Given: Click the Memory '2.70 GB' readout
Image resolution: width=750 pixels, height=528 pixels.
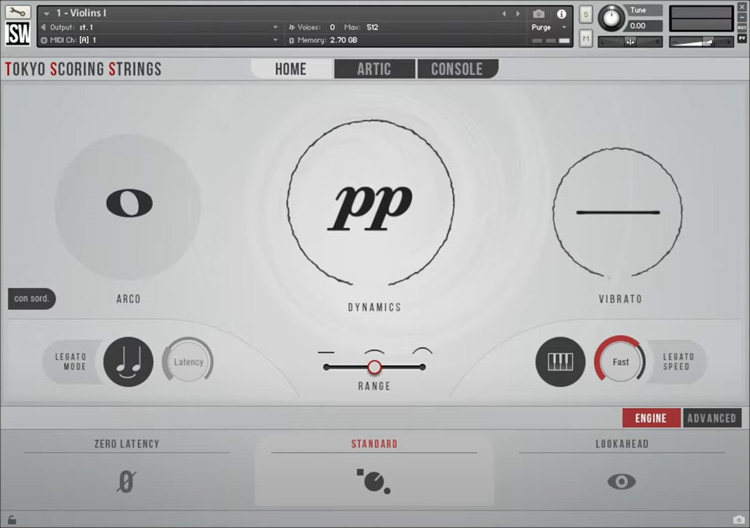Looking at the screenshot, I should [x=343, y=40].
